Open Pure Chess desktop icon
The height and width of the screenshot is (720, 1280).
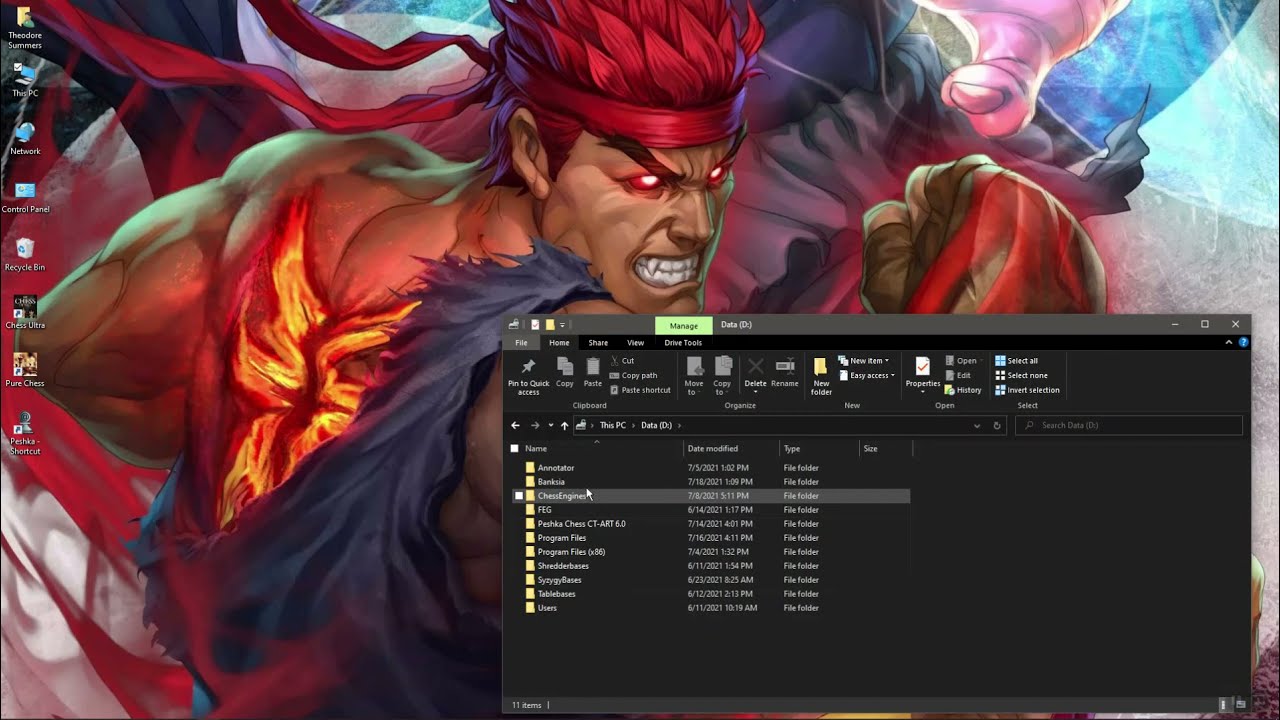[x=25, y=371]
